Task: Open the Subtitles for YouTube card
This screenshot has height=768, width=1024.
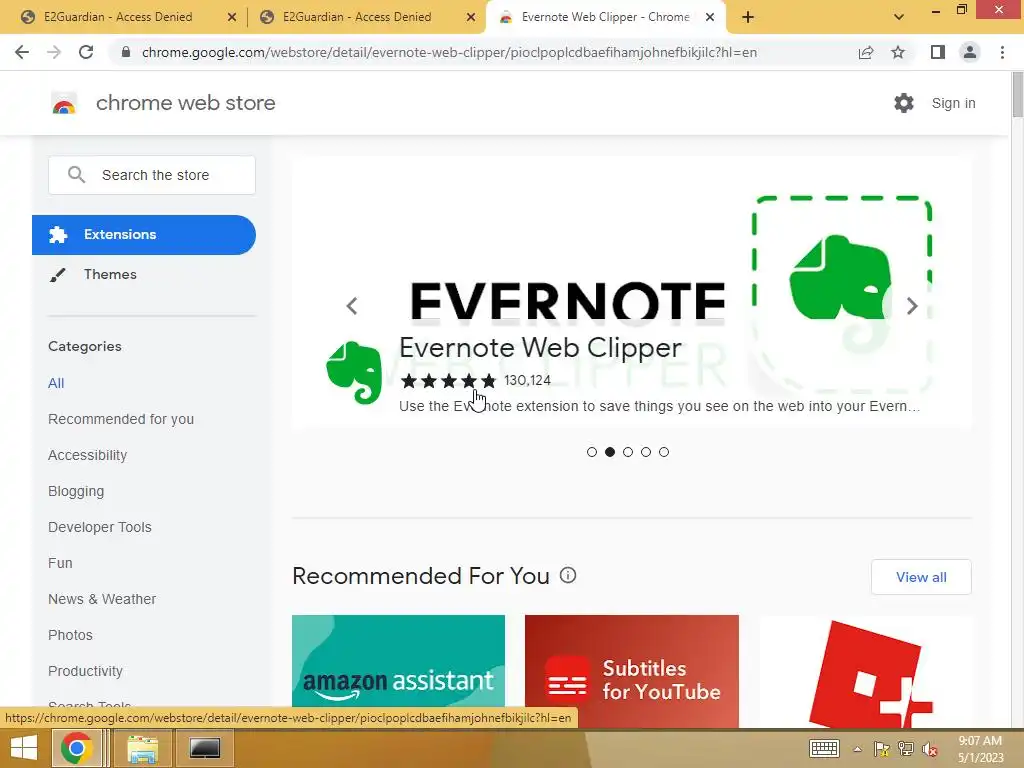Action: click(x=632, y=671)
